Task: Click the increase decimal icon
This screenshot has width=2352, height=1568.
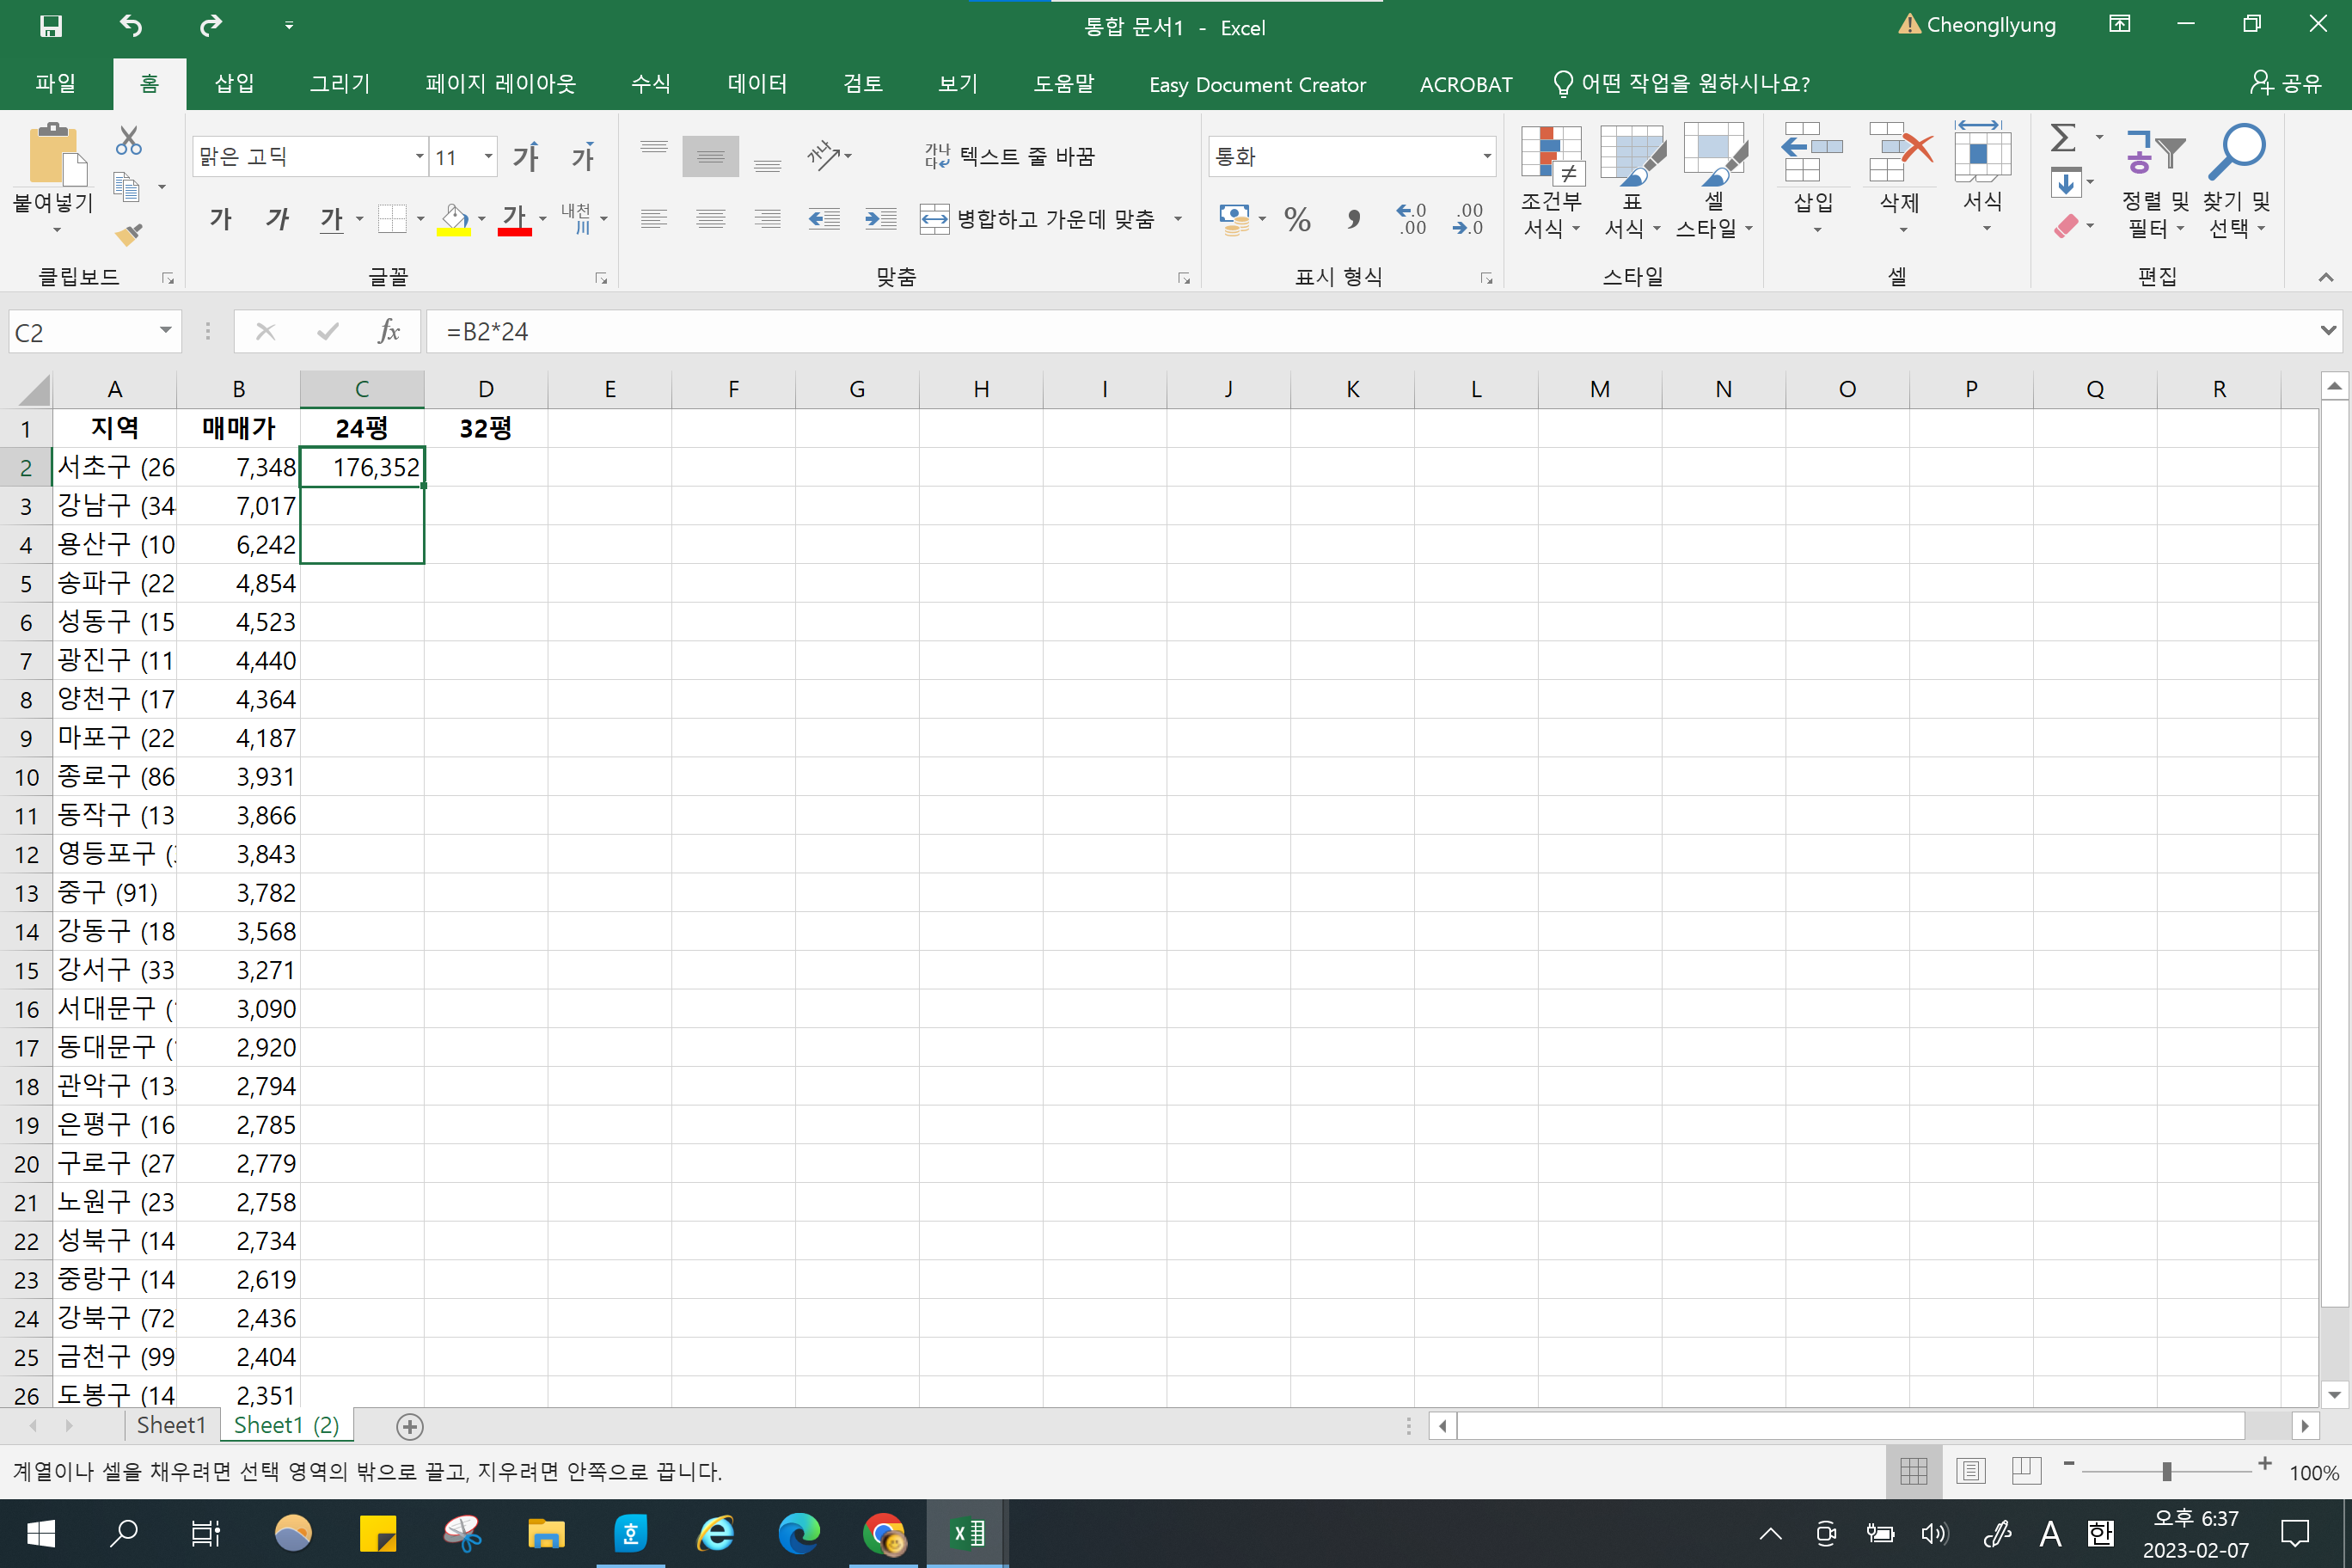Action: click(x=1411, y=219)
